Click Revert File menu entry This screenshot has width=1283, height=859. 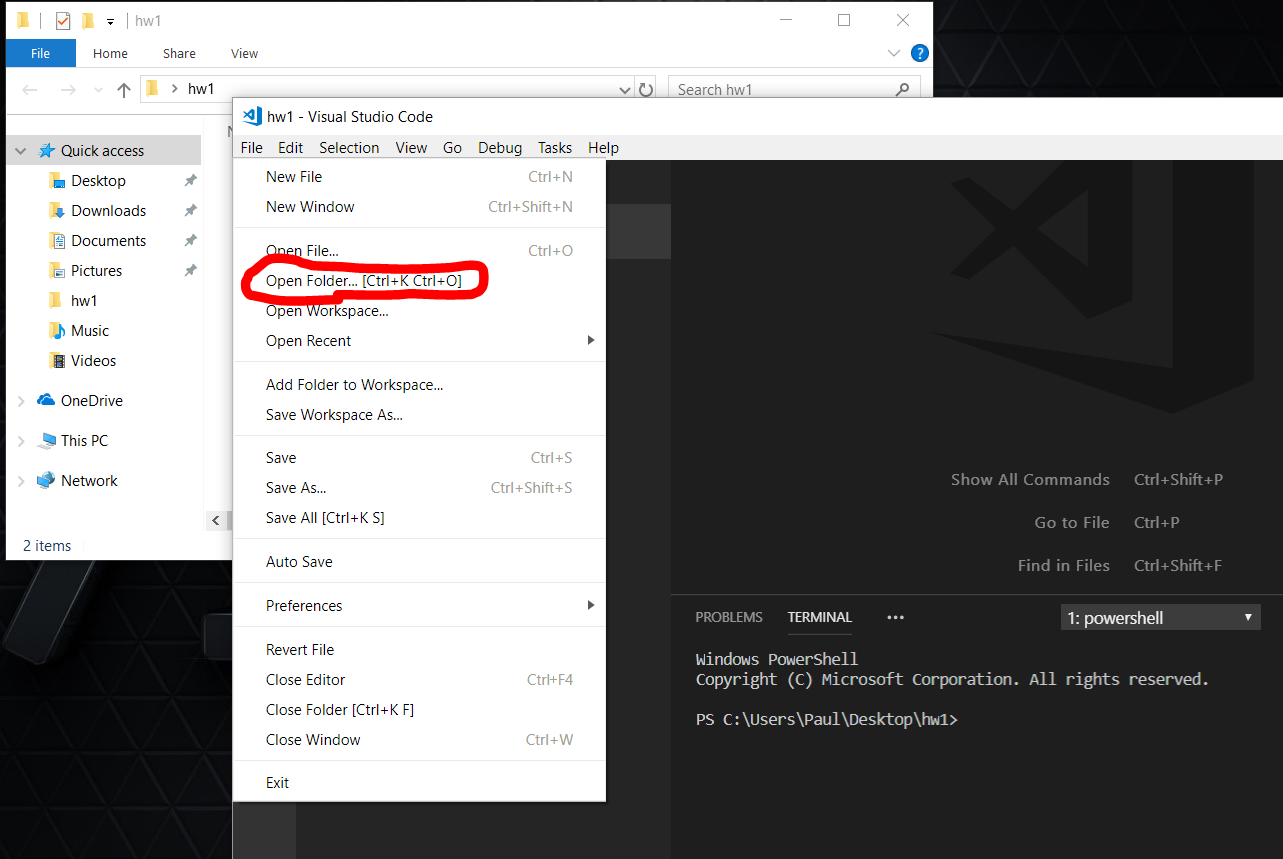coord(419,650)
